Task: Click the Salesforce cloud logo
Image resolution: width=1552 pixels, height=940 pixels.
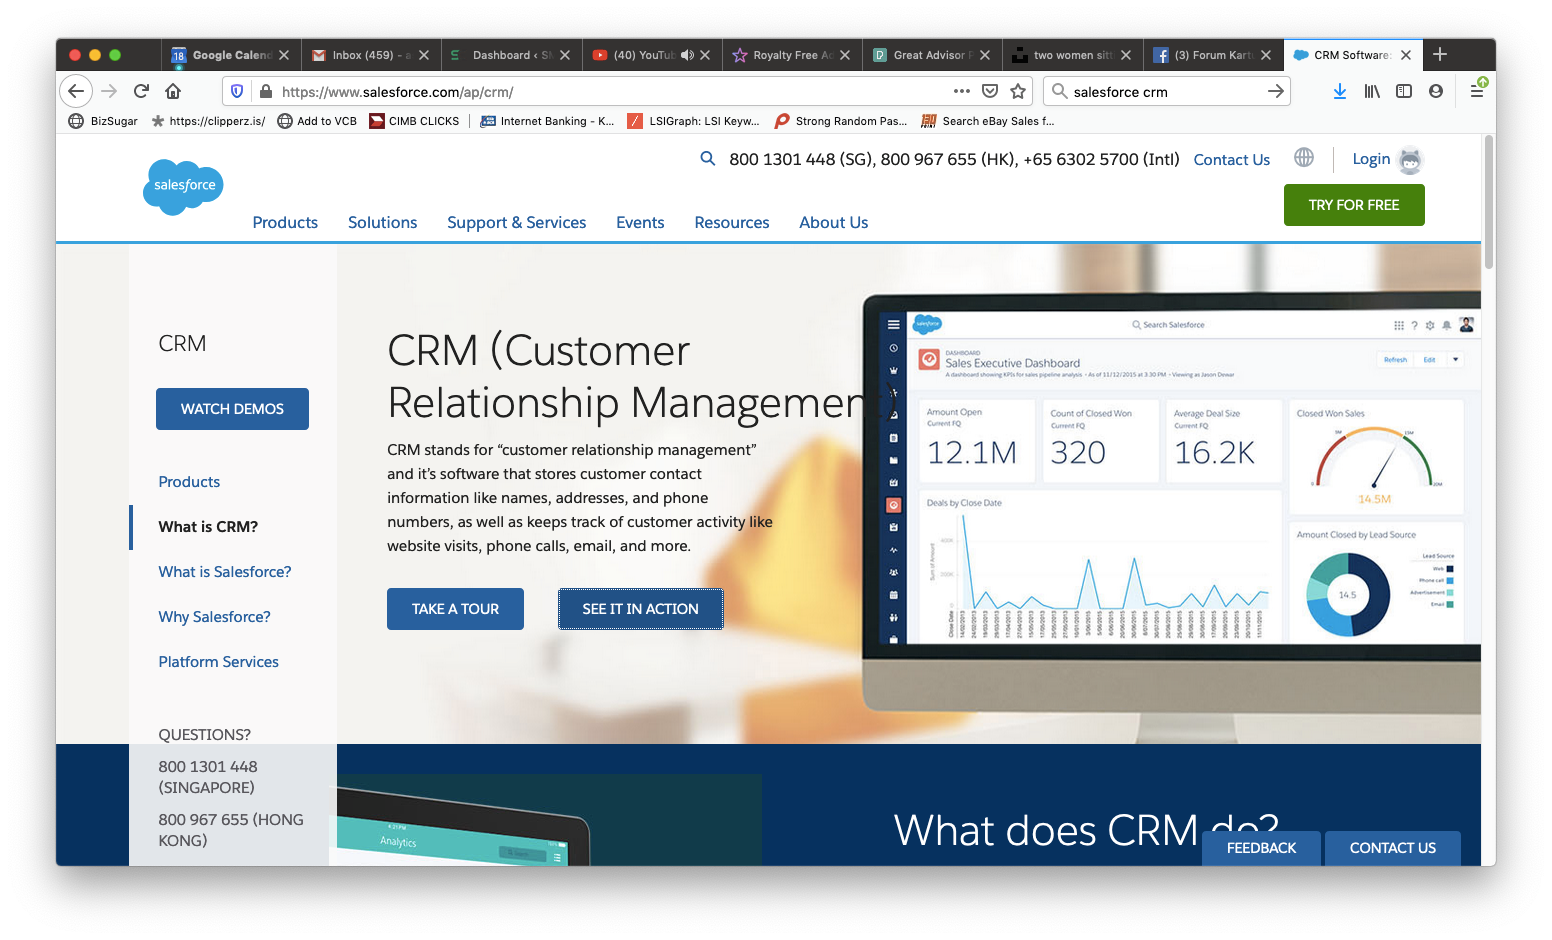Action: pyautogui.click(x=183, y=187)
